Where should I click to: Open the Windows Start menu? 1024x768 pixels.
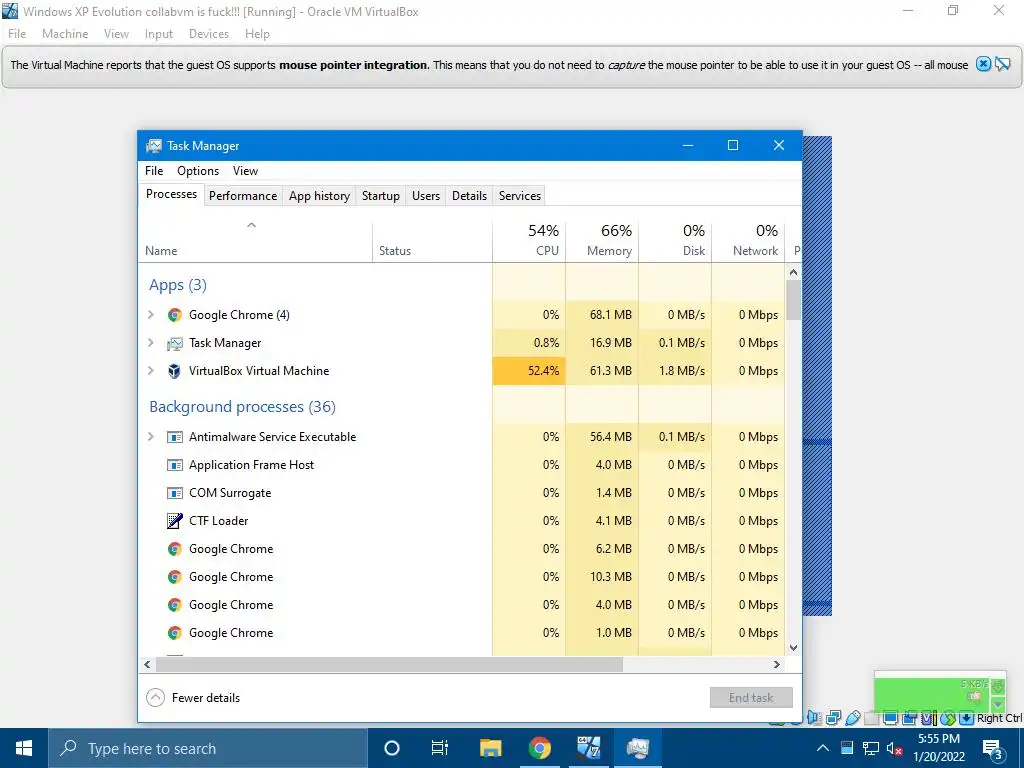point(24,748)
